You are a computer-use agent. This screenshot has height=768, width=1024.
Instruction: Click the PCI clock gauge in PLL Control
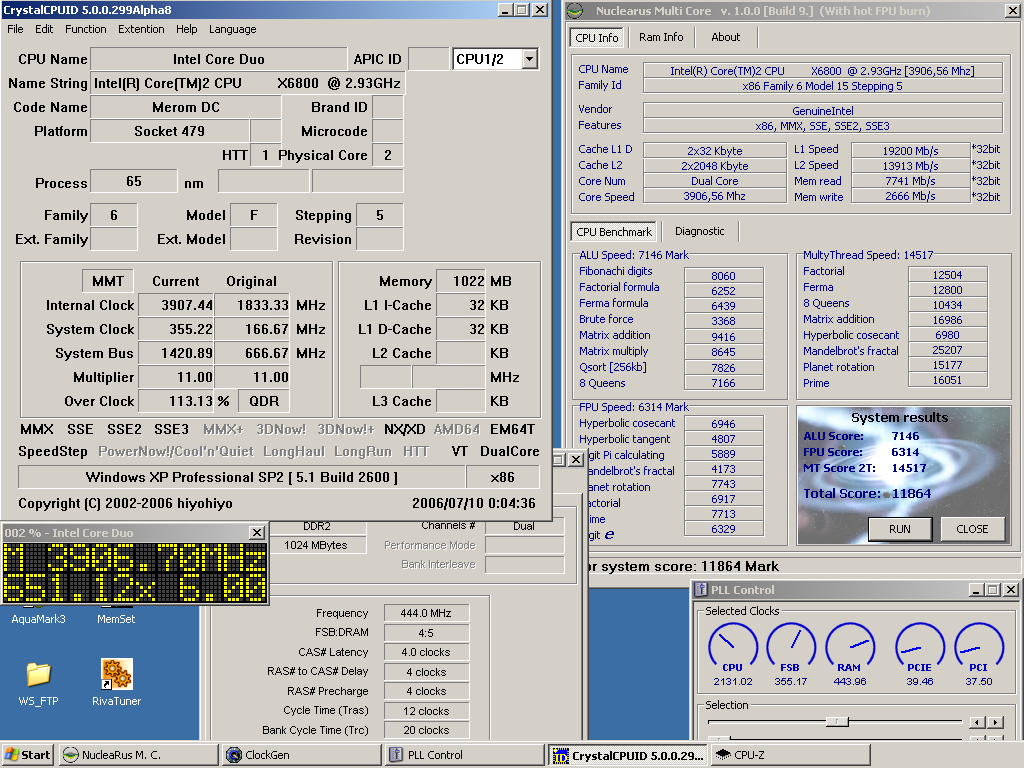978,647
